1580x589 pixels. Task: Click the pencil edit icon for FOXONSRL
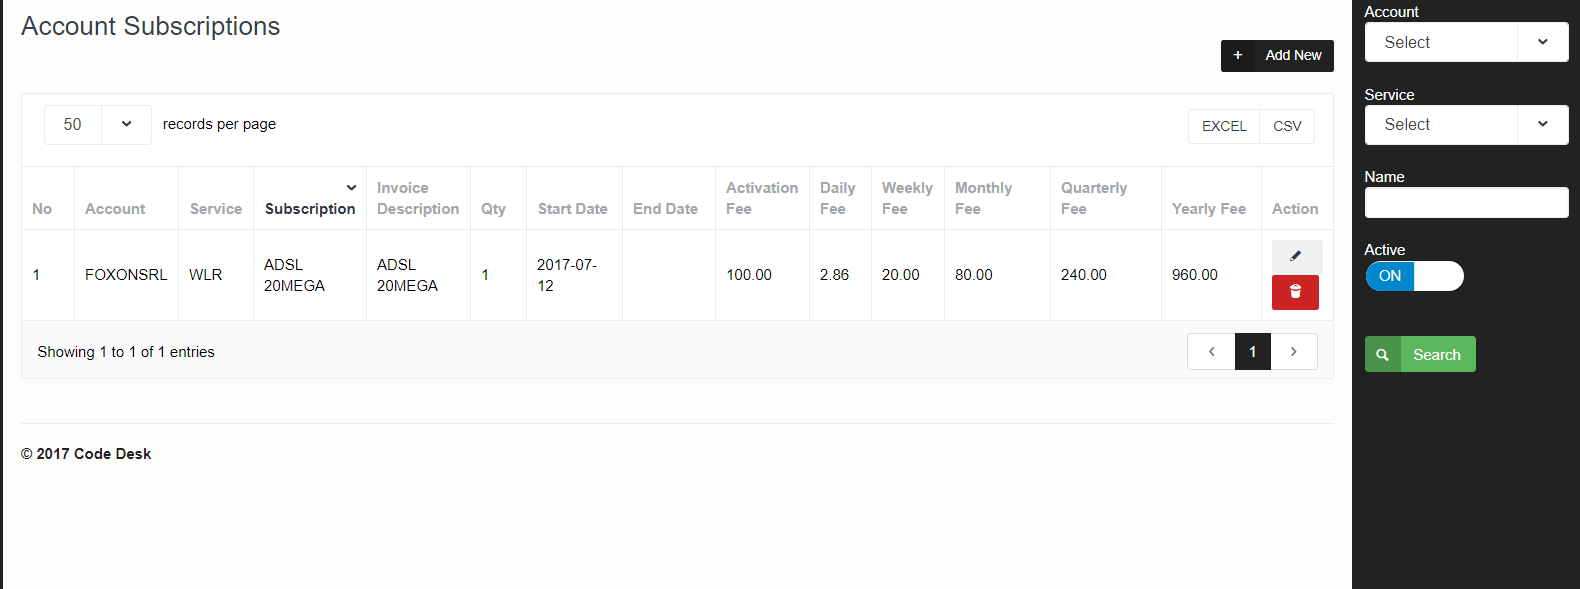coord(1295,256)
